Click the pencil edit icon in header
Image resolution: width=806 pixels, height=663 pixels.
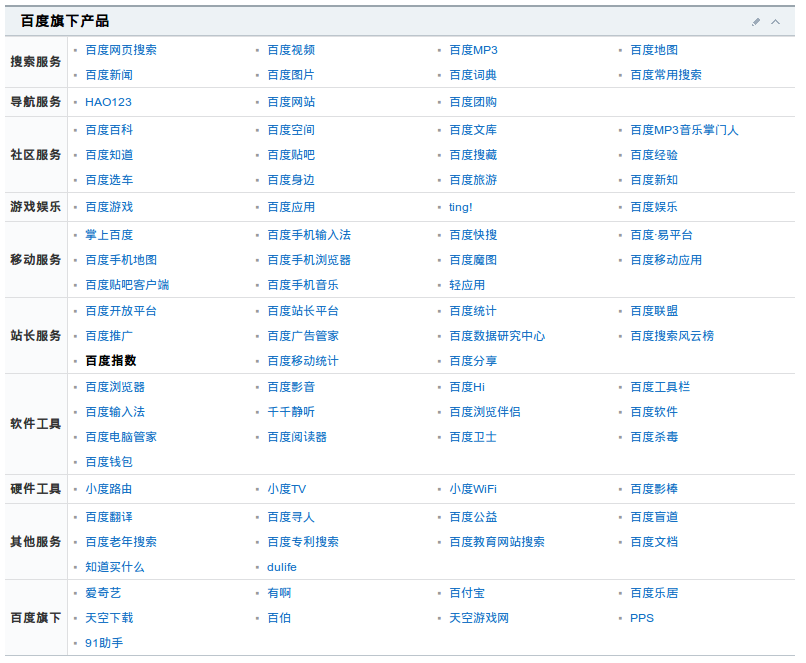pos(756,22)
